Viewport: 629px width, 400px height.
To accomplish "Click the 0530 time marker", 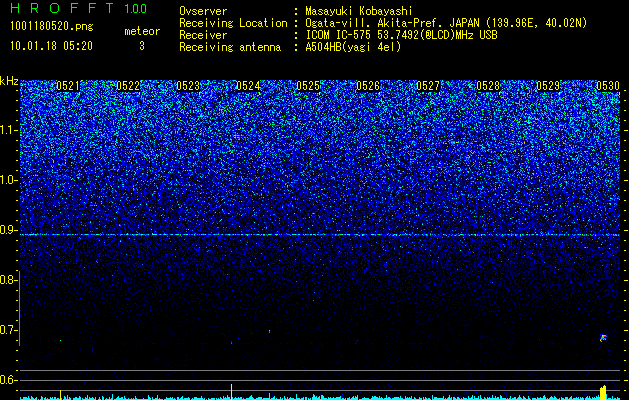I will pyautogui.click(x=608, y=86).
